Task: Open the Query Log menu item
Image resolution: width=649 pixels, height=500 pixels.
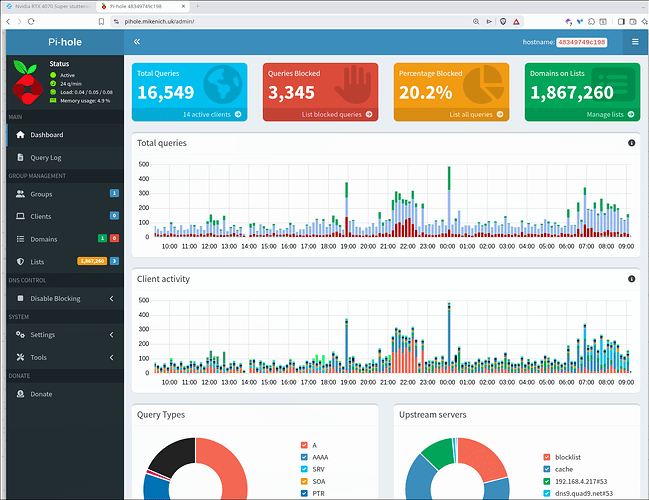Action: [x=65, y=157]
